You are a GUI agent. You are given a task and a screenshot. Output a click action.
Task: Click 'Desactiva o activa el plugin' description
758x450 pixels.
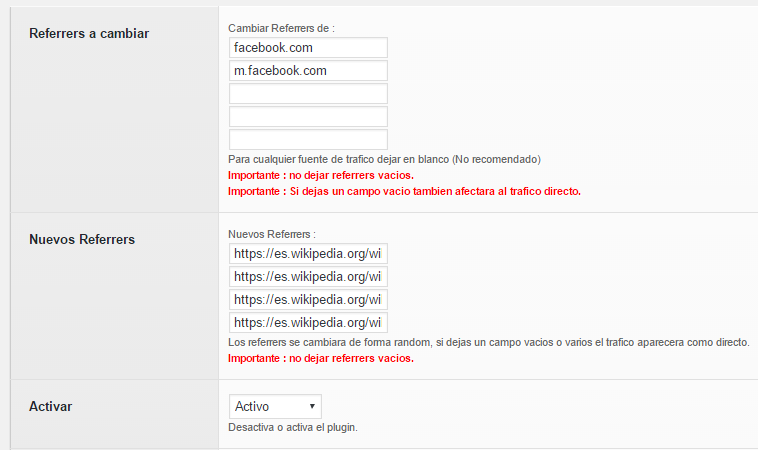coord(293,427)
